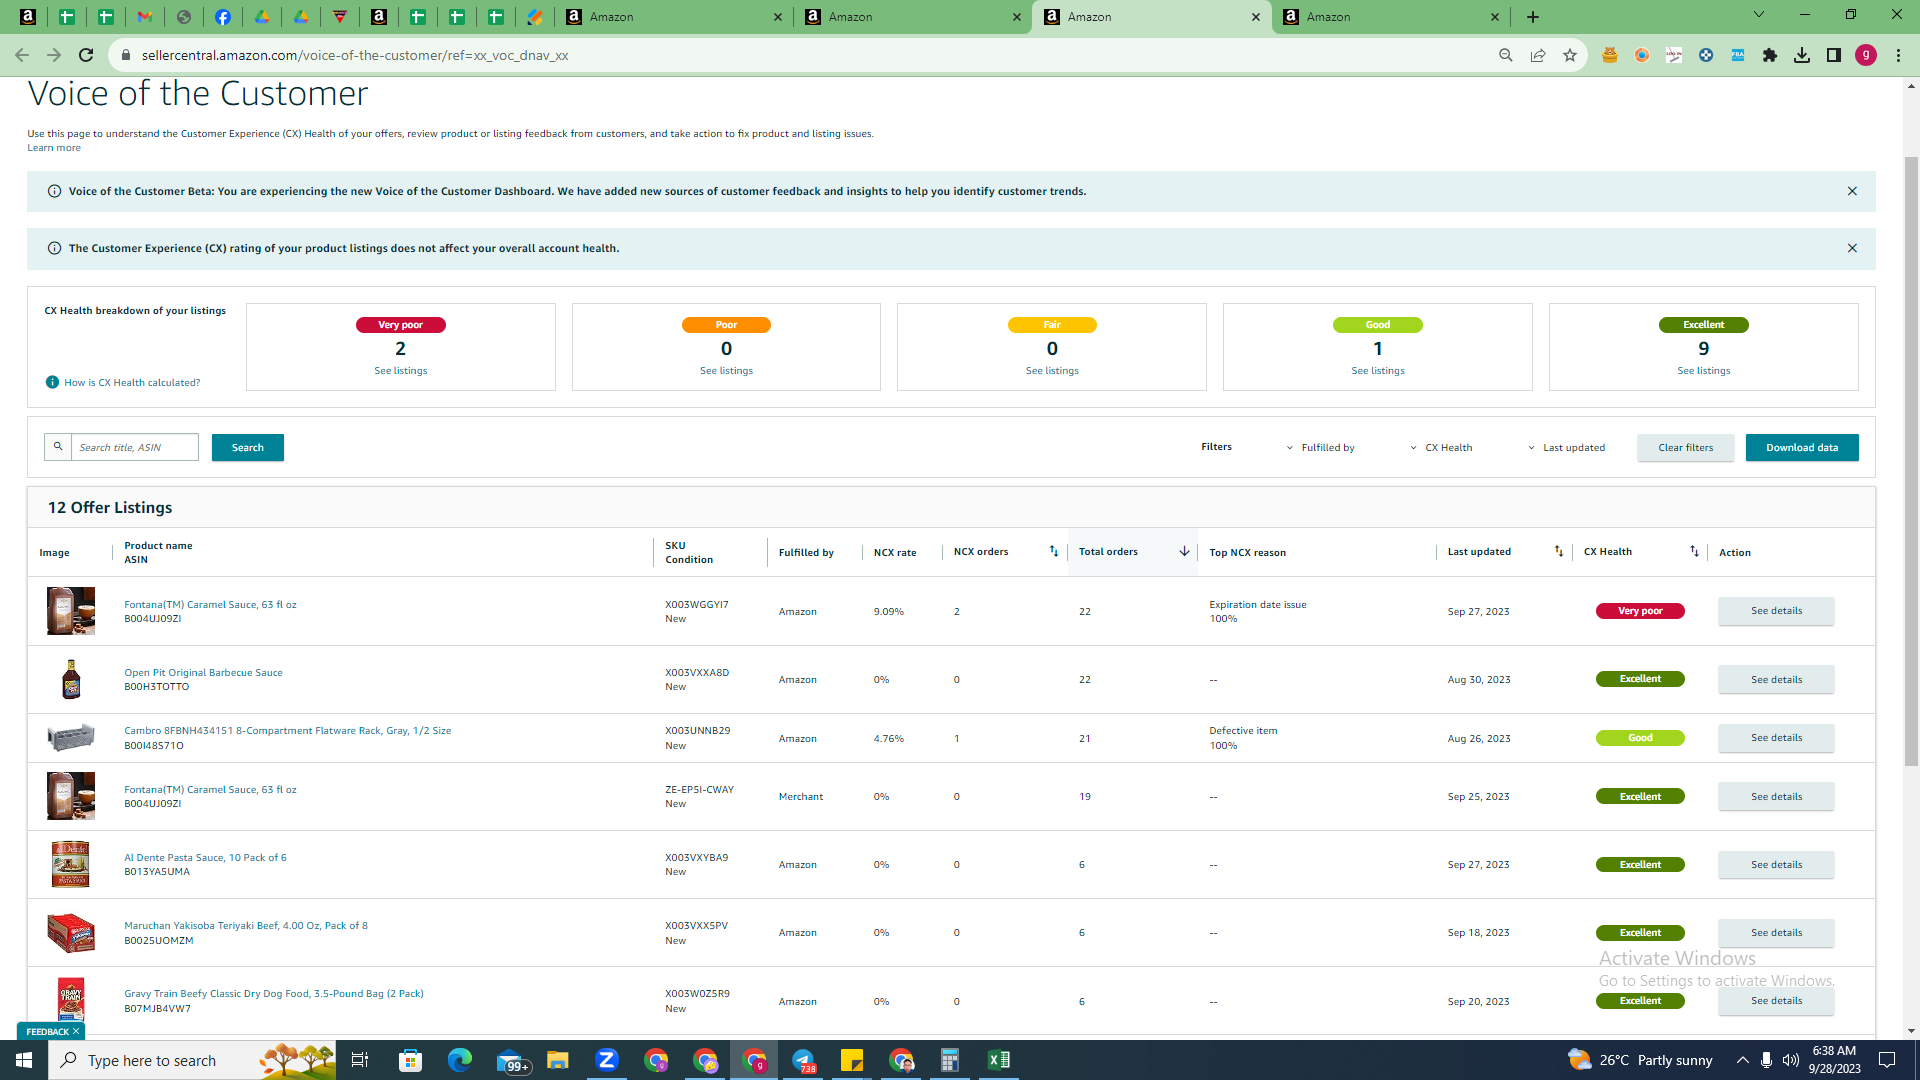See details for Cambro Flatware Rack
This screenshot has height=1080, width=1920.
[x=1776, y=738]
